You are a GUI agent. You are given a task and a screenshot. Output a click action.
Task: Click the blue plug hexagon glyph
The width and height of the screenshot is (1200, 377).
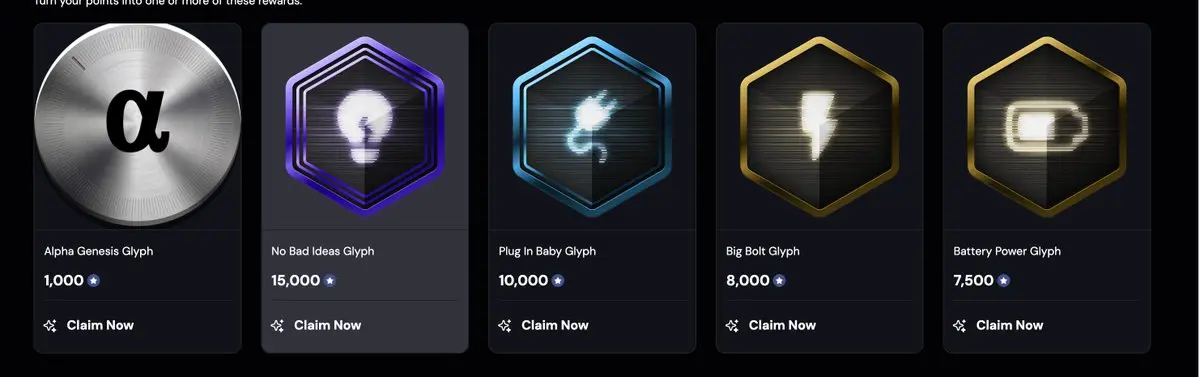(x=591, y=126)
